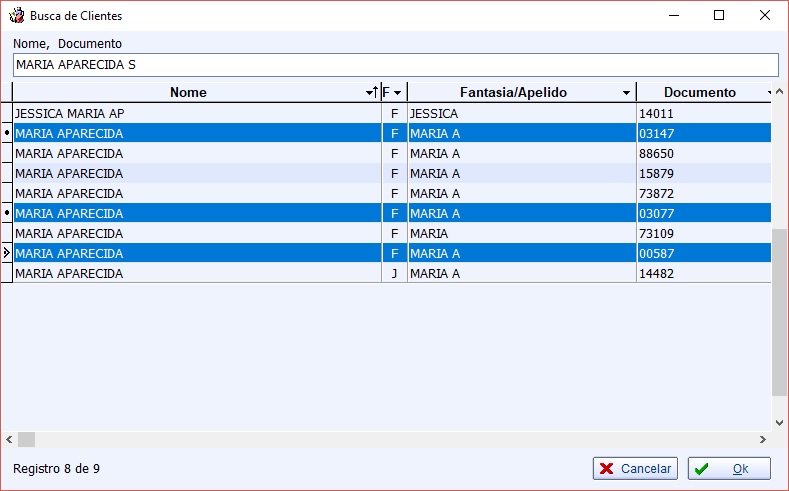Click the green checkmark icon on Ok
This screenshot has width=789, height=491.
click(701, 469)
